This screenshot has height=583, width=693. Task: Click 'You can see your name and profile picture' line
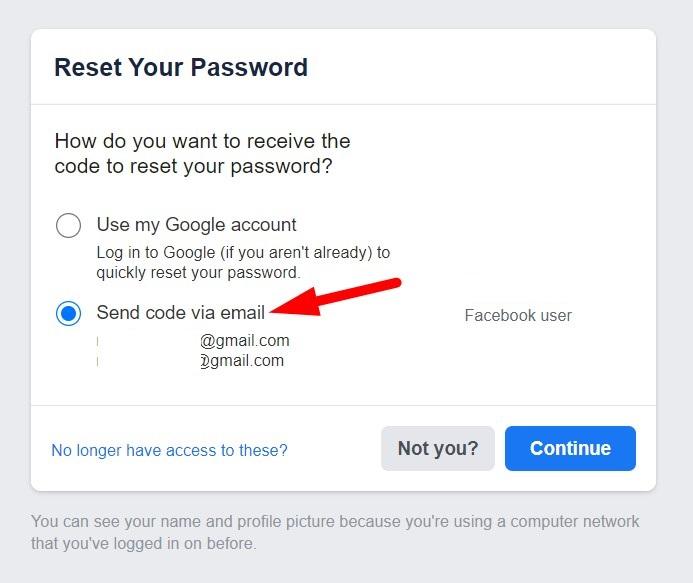coord(335,522)
